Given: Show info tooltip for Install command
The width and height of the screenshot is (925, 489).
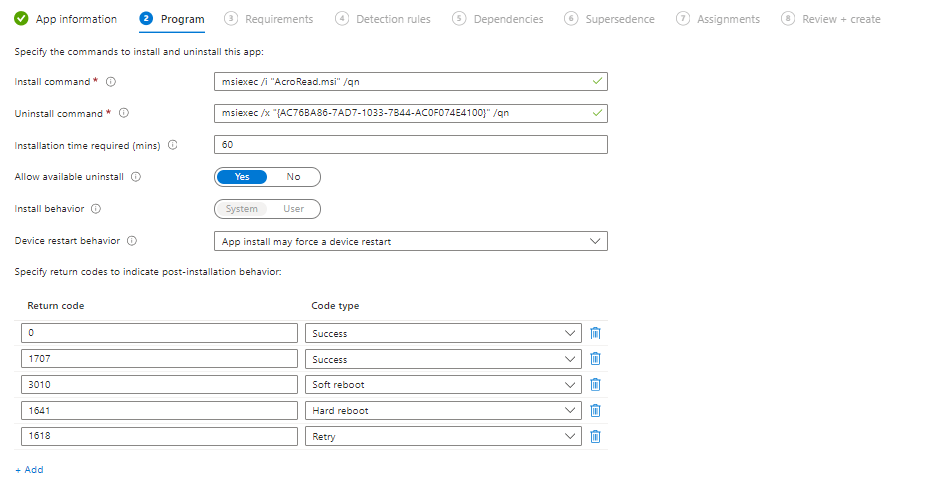Looking at the screenshot, I should [111, 82].
